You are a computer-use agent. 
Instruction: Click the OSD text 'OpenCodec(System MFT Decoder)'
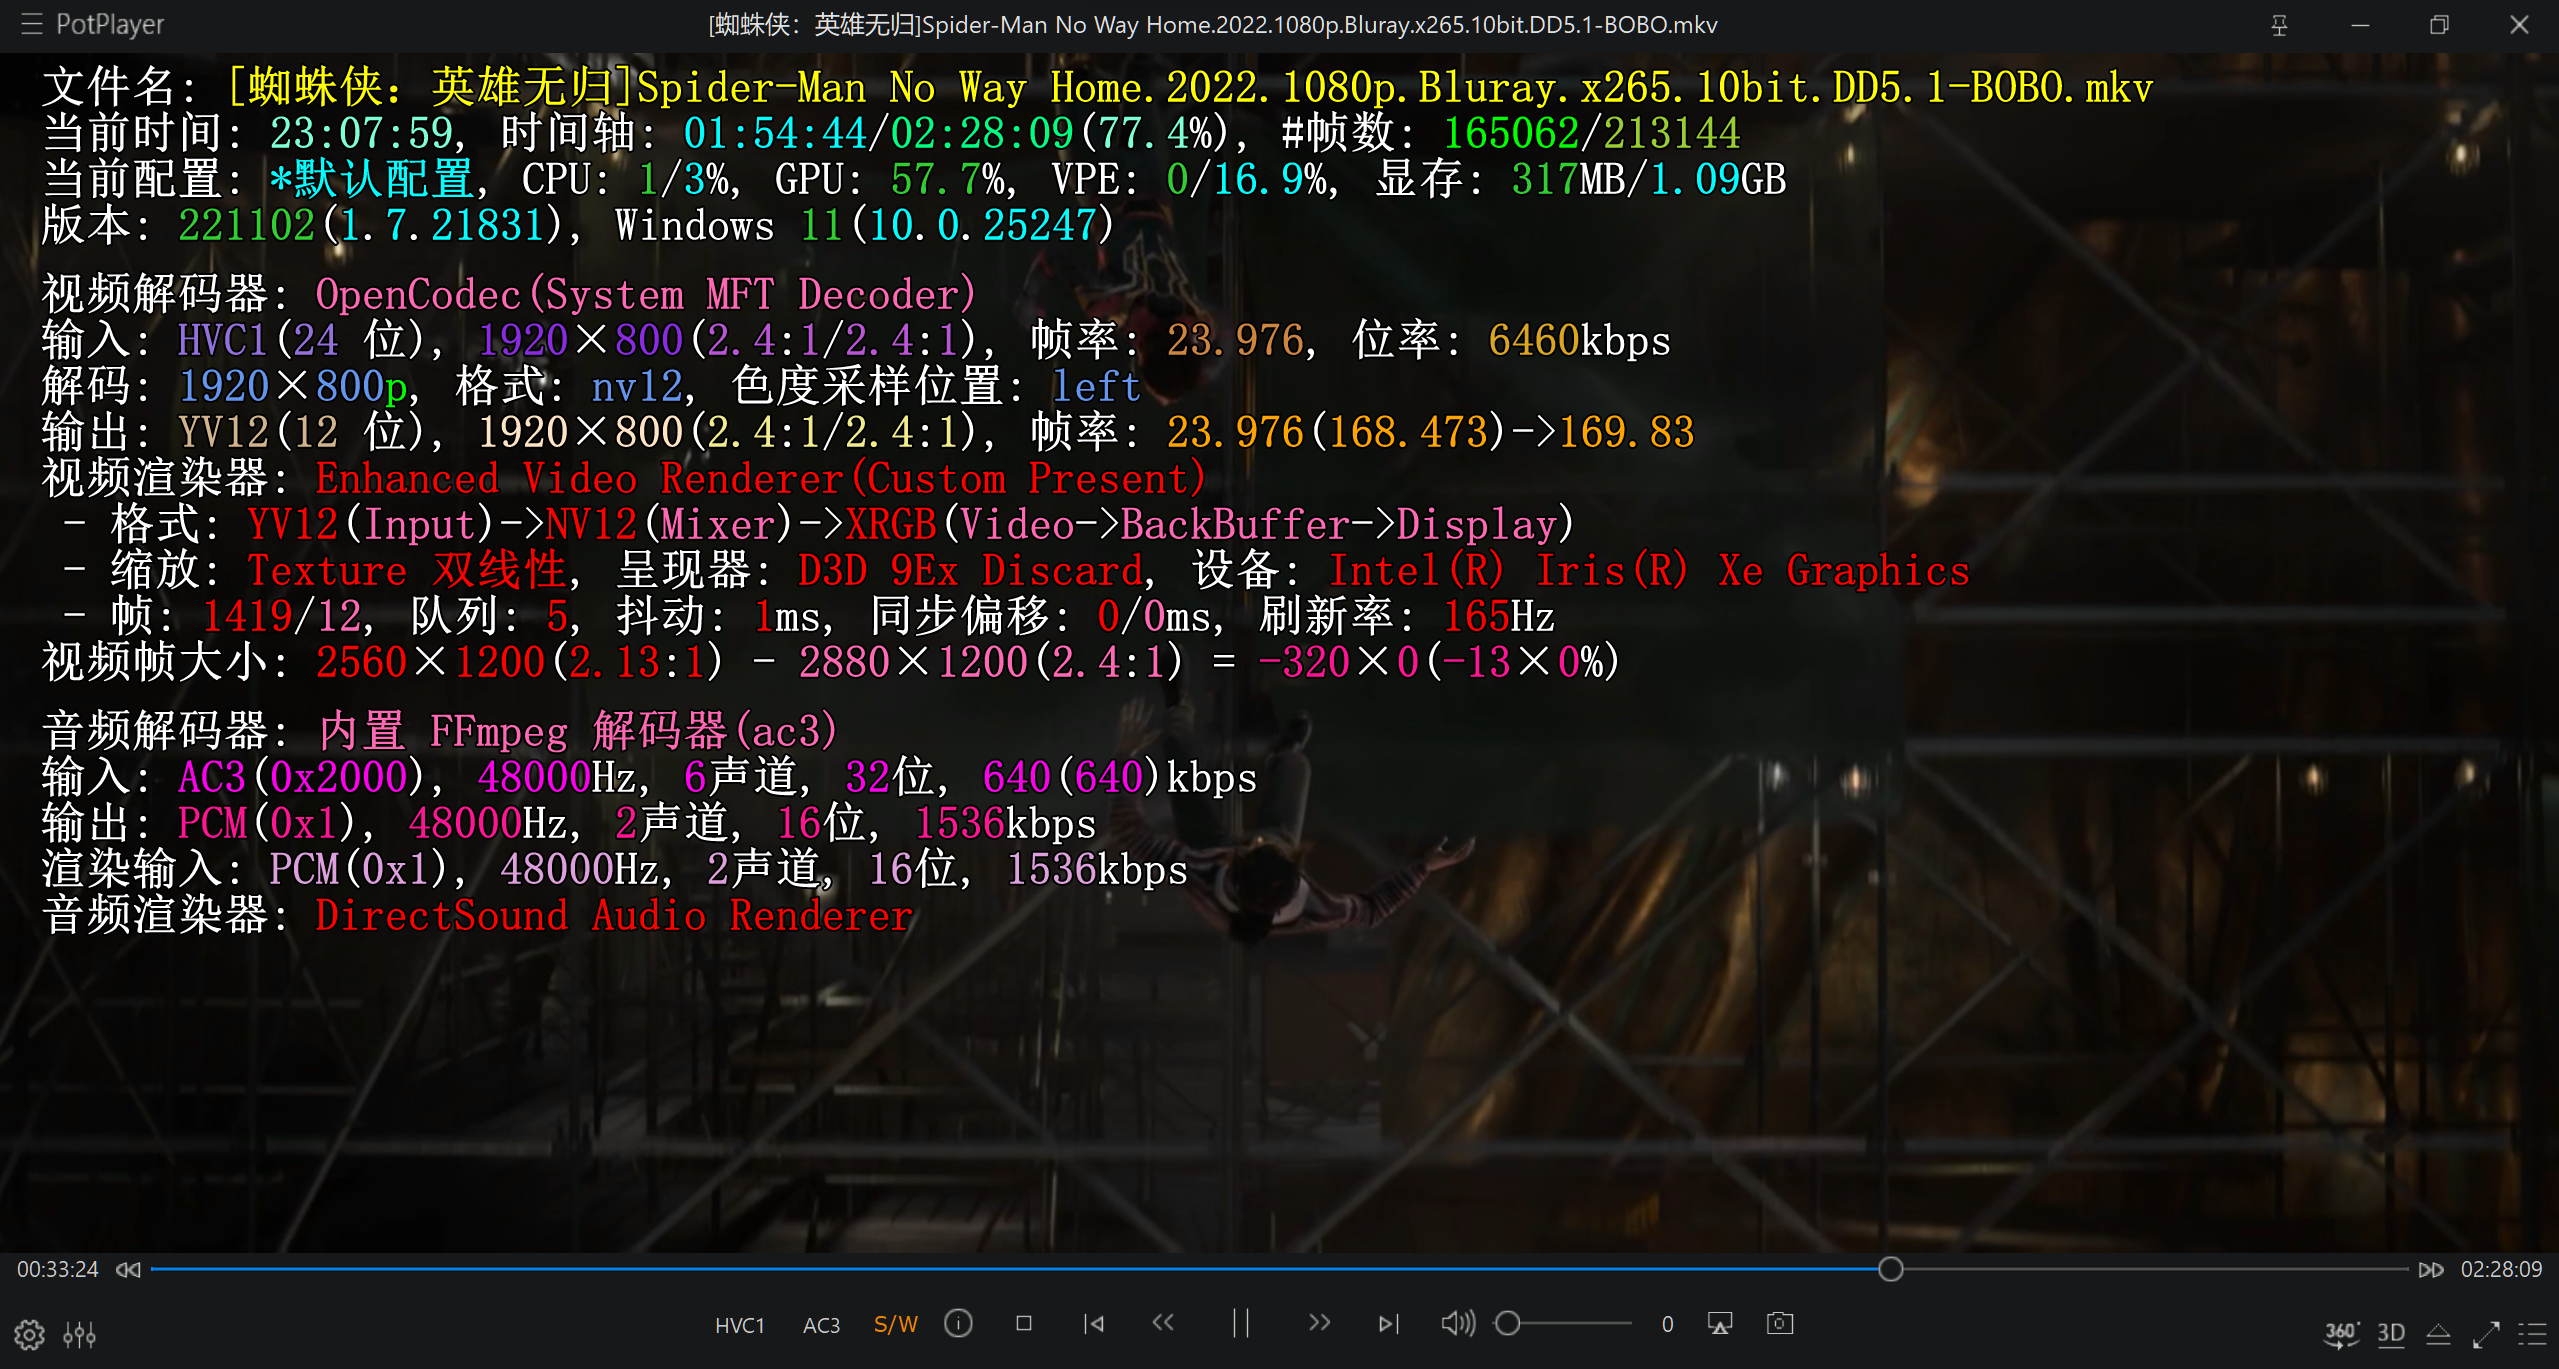(645, 295)
